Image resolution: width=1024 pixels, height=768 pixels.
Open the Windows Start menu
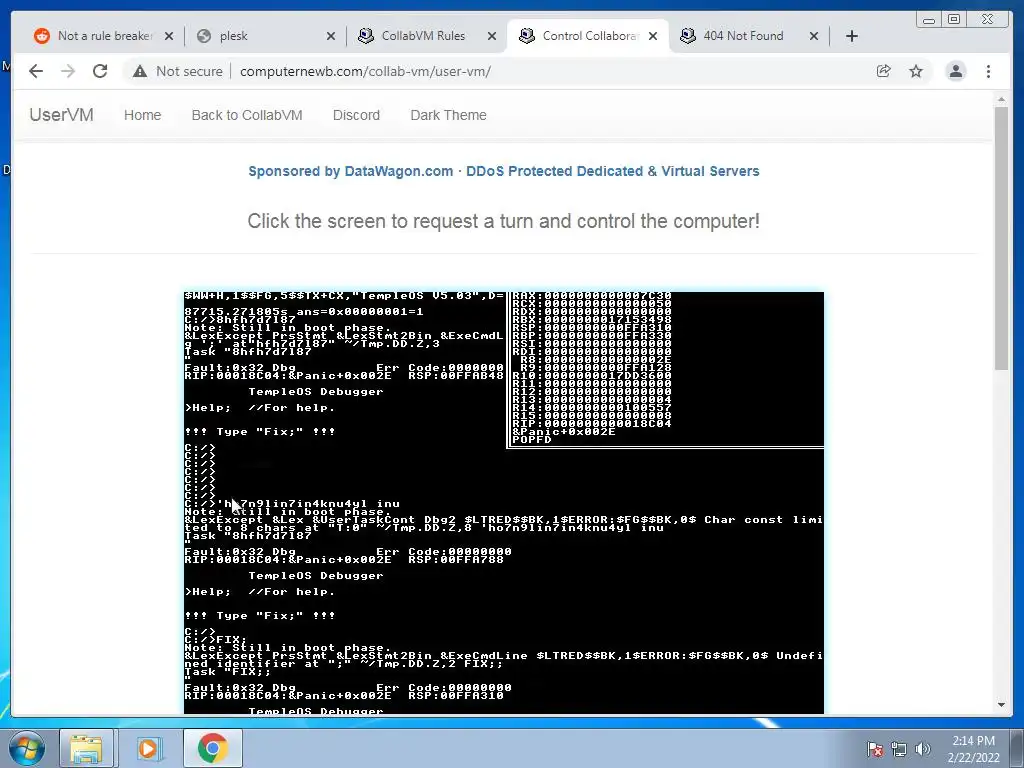tap(26, 748)
